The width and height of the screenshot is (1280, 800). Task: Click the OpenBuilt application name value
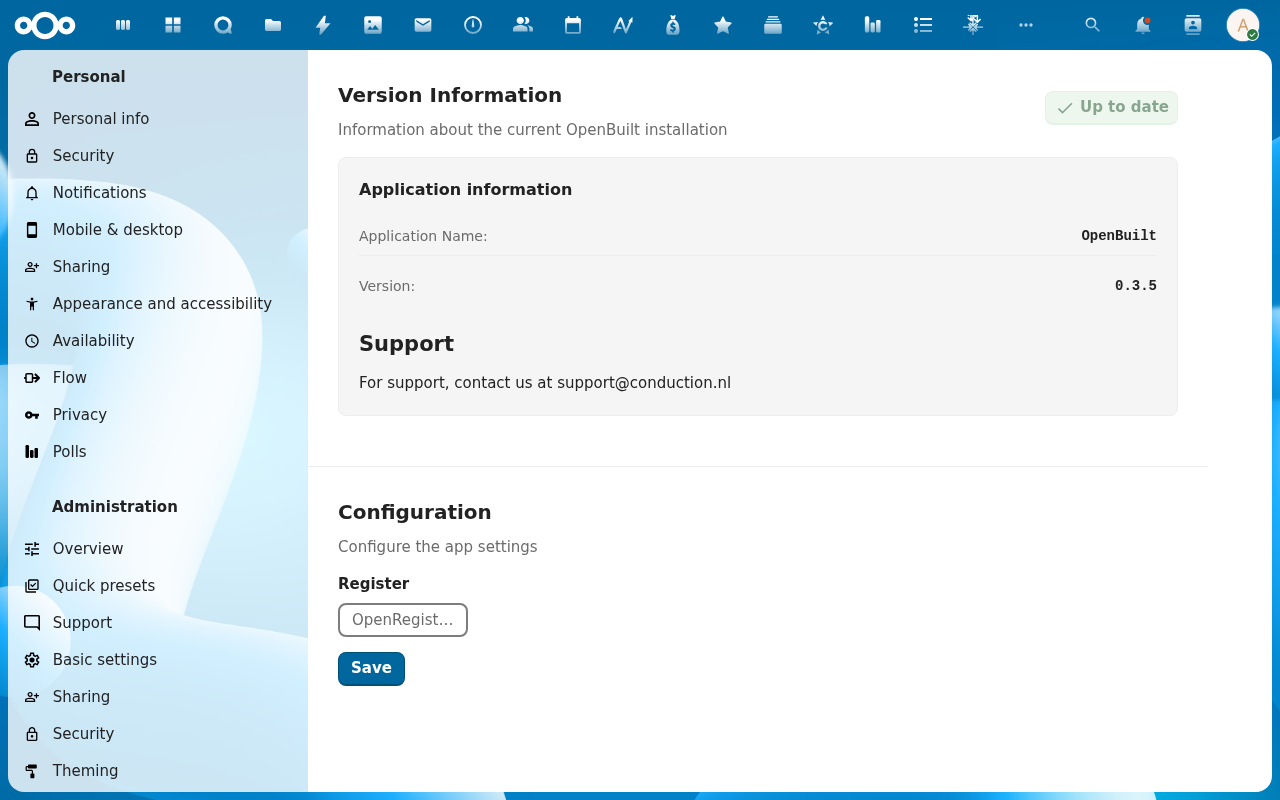[1119, 236]
